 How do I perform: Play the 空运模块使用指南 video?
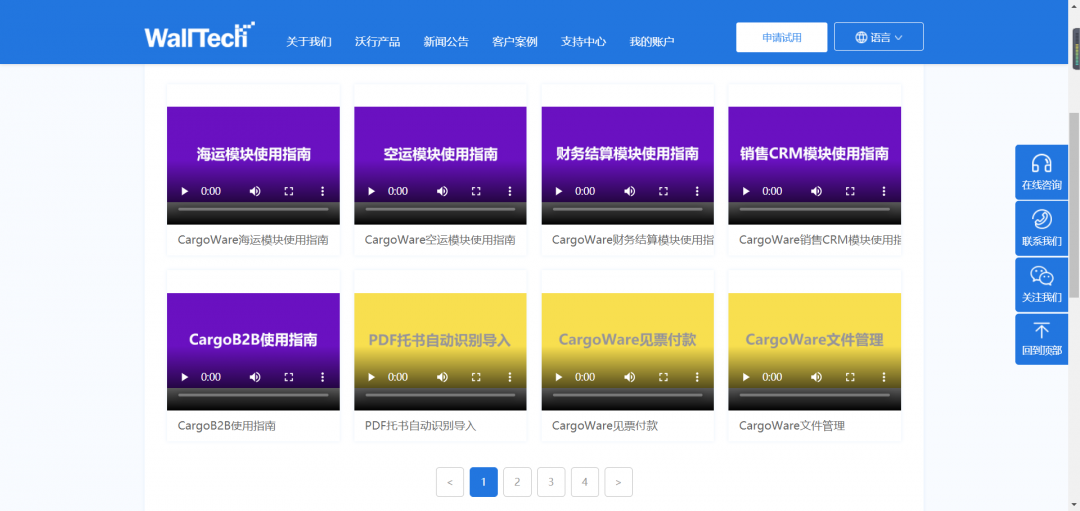pos(372,191)
